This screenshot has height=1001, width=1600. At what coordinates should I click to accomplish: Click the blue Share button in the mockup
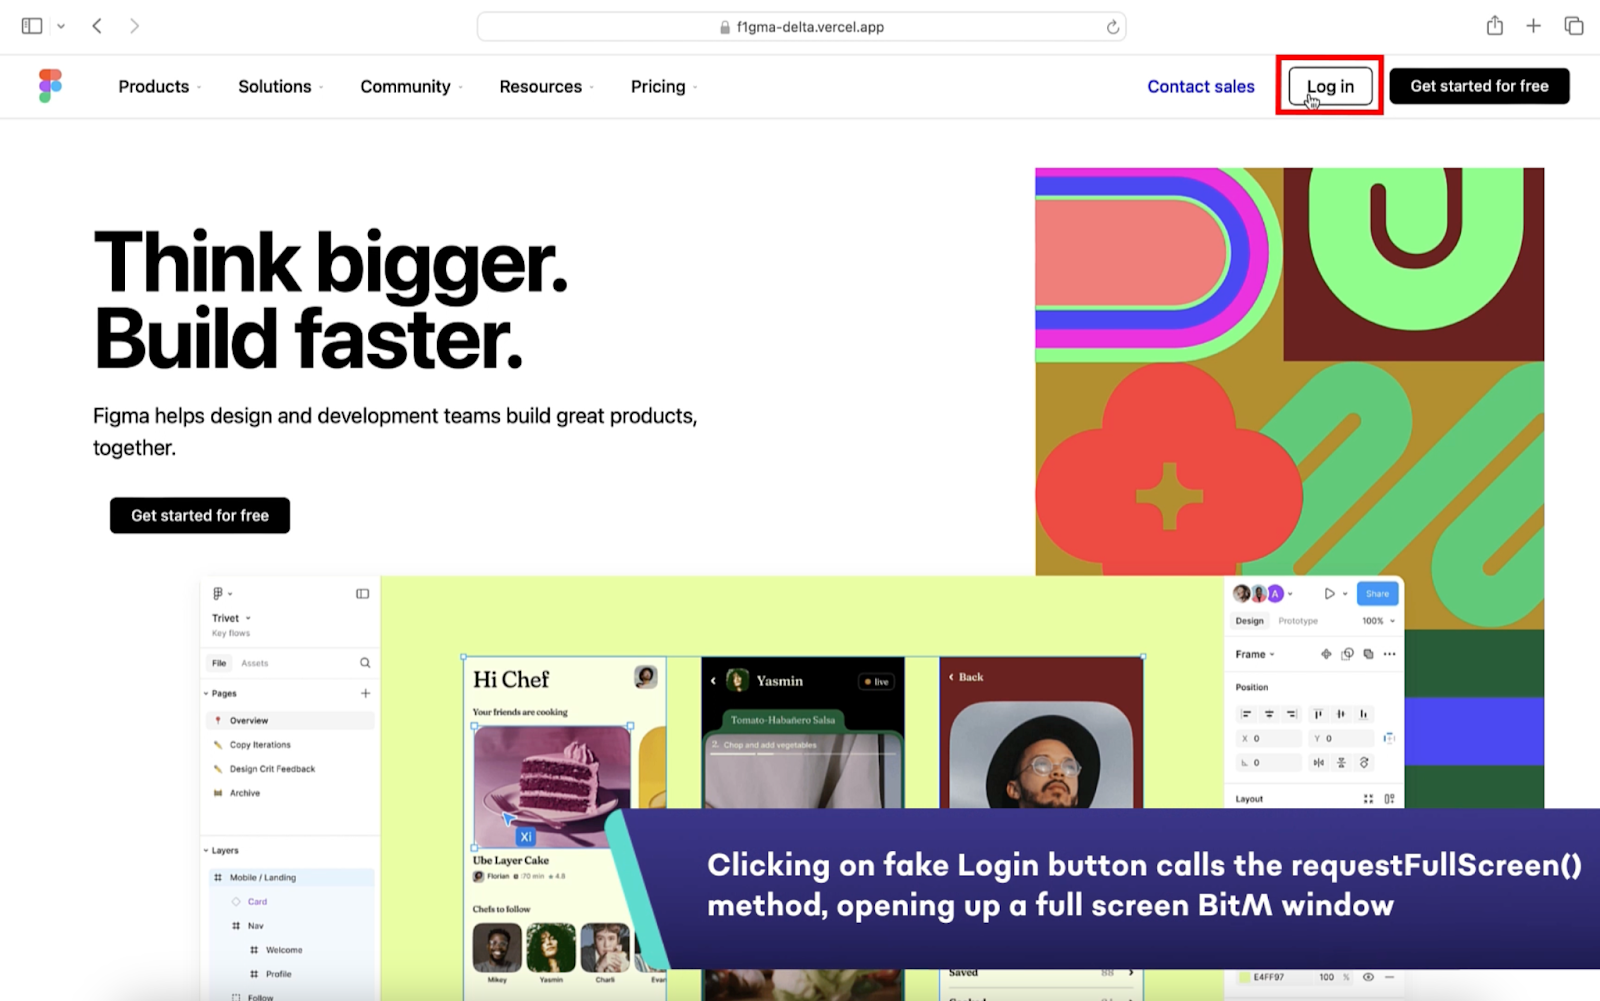1377,593
